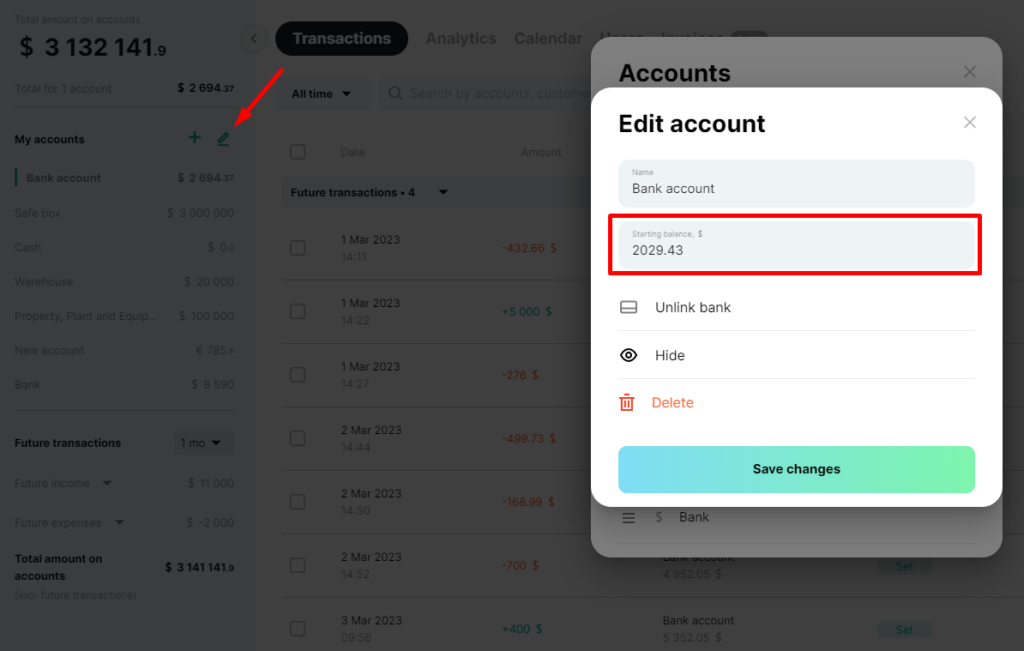Click the Unlink bank card icon
The image size is (1024, 651).
pos(628,307)
